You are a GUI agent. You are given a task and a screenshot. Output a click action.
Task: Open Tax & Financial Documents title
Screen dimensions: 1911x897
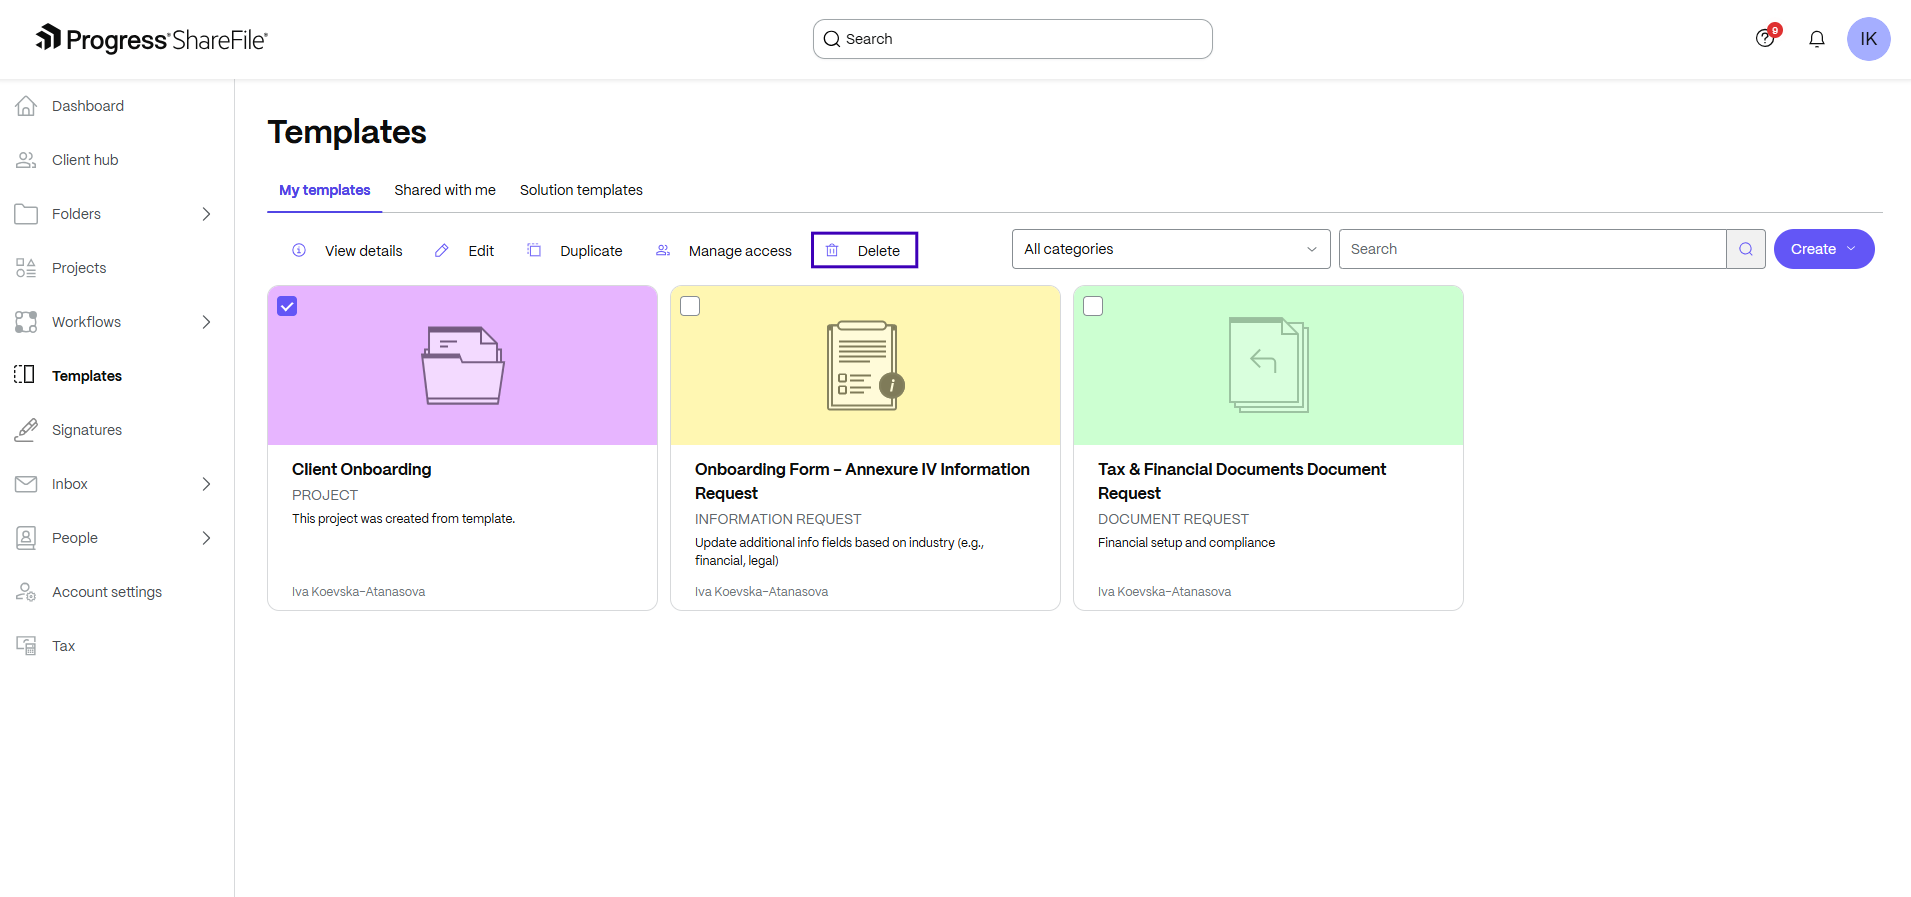click(1242, 481)
